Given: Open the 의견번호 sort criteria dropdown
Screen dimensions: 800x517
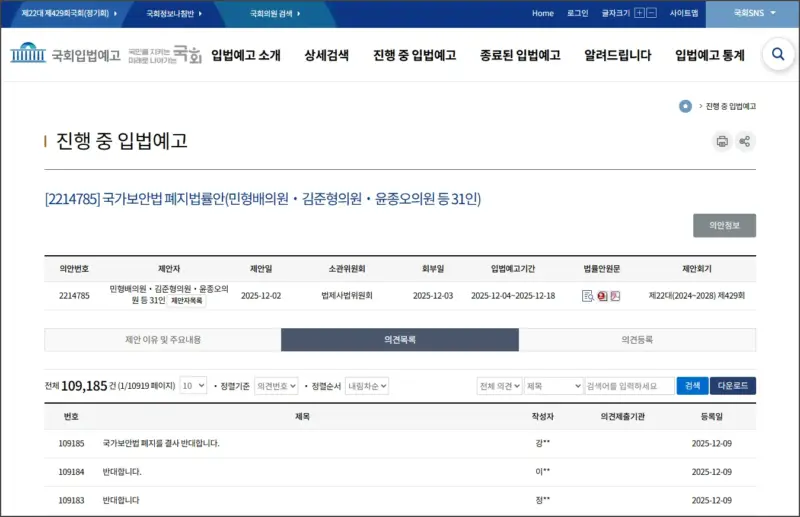Looking at the screenshot, I should [276, 386].
